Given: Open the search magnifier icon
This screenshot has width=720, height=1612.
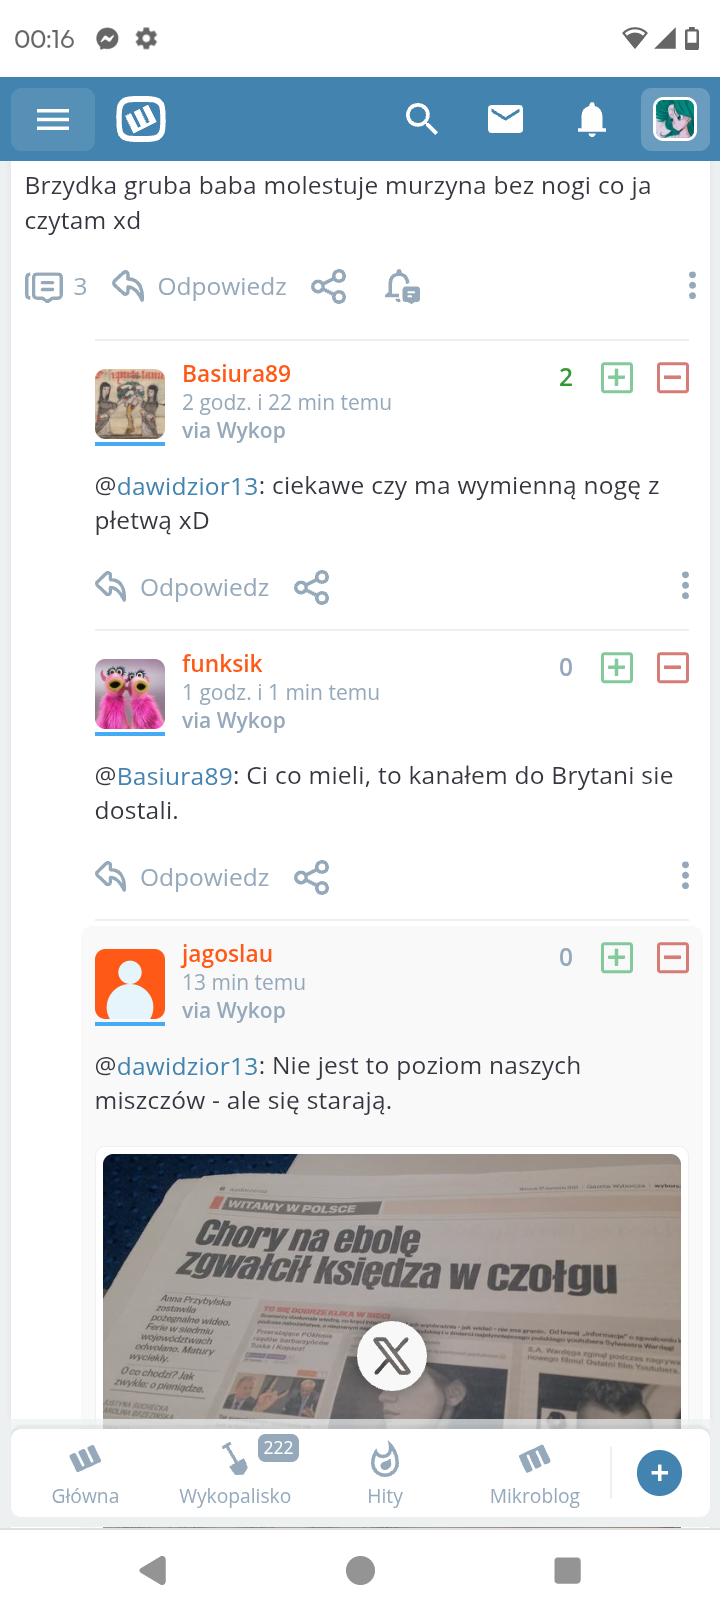Looking at the screenshot, I should coord(421,120).
